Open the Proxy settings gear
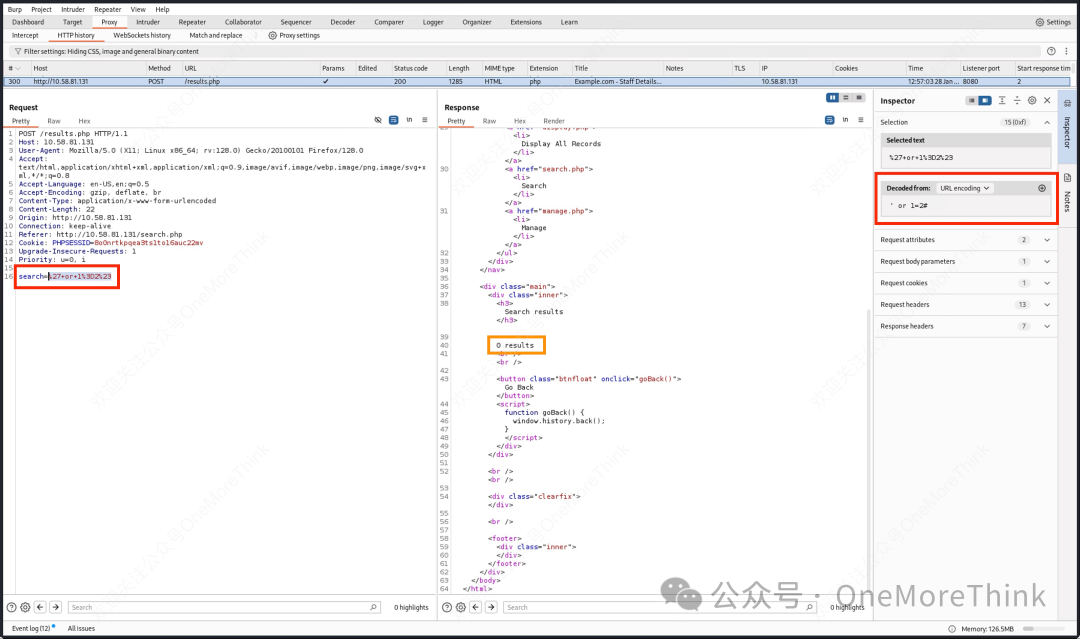Screen dimensions: 1080x639 click(273, 35)
